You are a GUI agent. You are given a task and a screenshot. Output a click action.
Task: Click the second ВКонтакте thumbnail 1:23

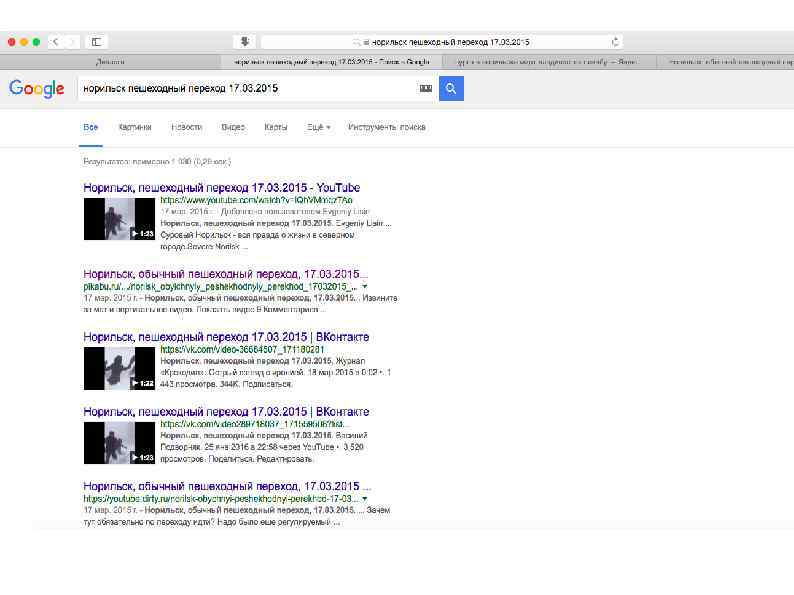(x=120, y=443)
